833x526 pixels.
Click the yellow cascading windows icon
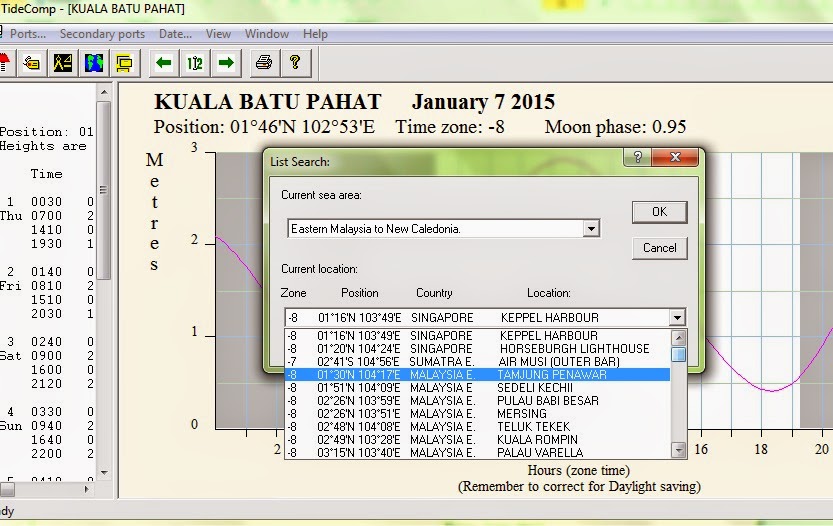tap(124, 63)
